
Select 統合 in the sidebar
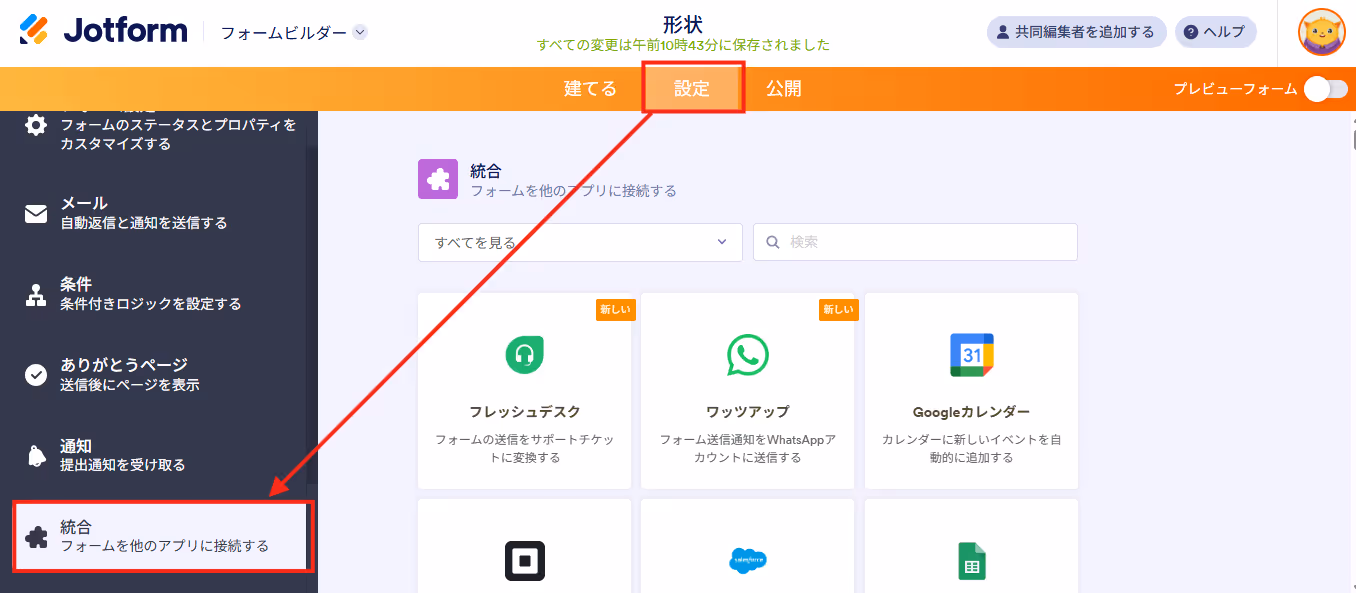159,537
